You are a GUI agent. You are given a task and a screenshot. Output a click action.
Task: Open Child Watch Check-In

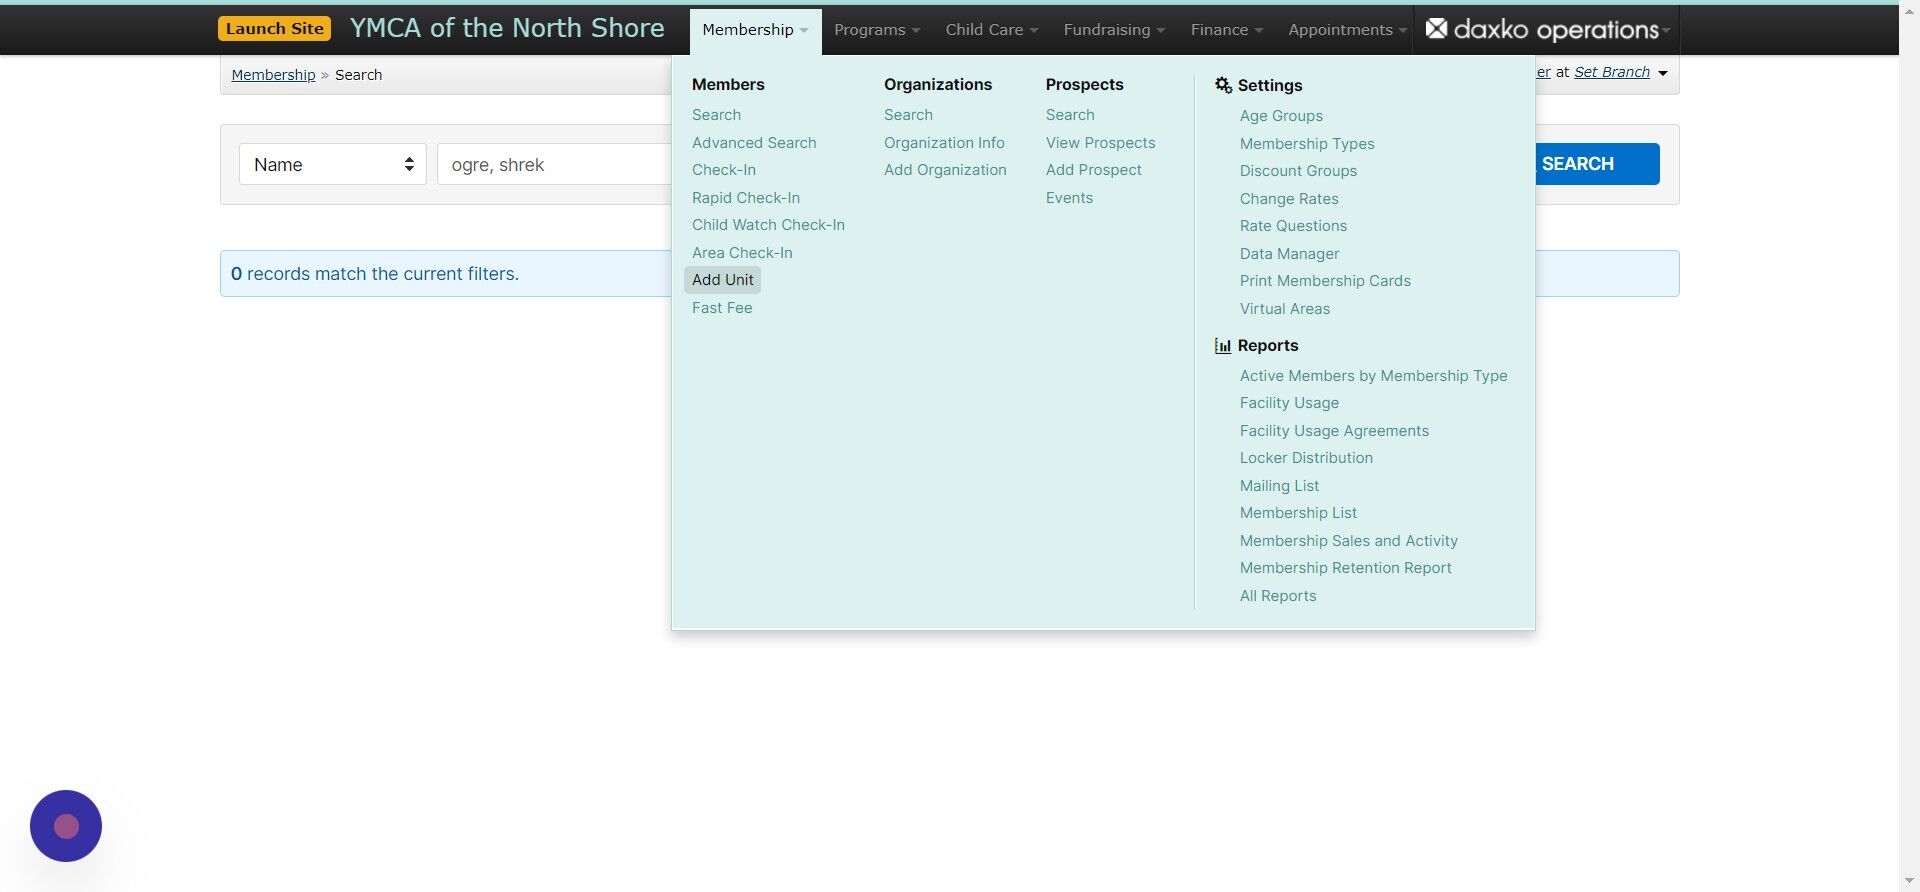point(768,225)
